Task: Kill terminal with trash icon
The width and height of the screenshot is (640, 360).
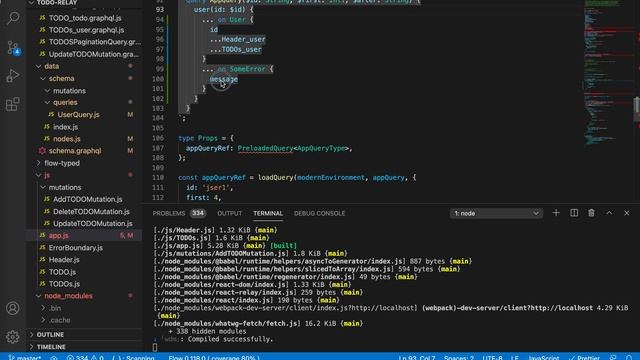Action: (x=591, y=213)
